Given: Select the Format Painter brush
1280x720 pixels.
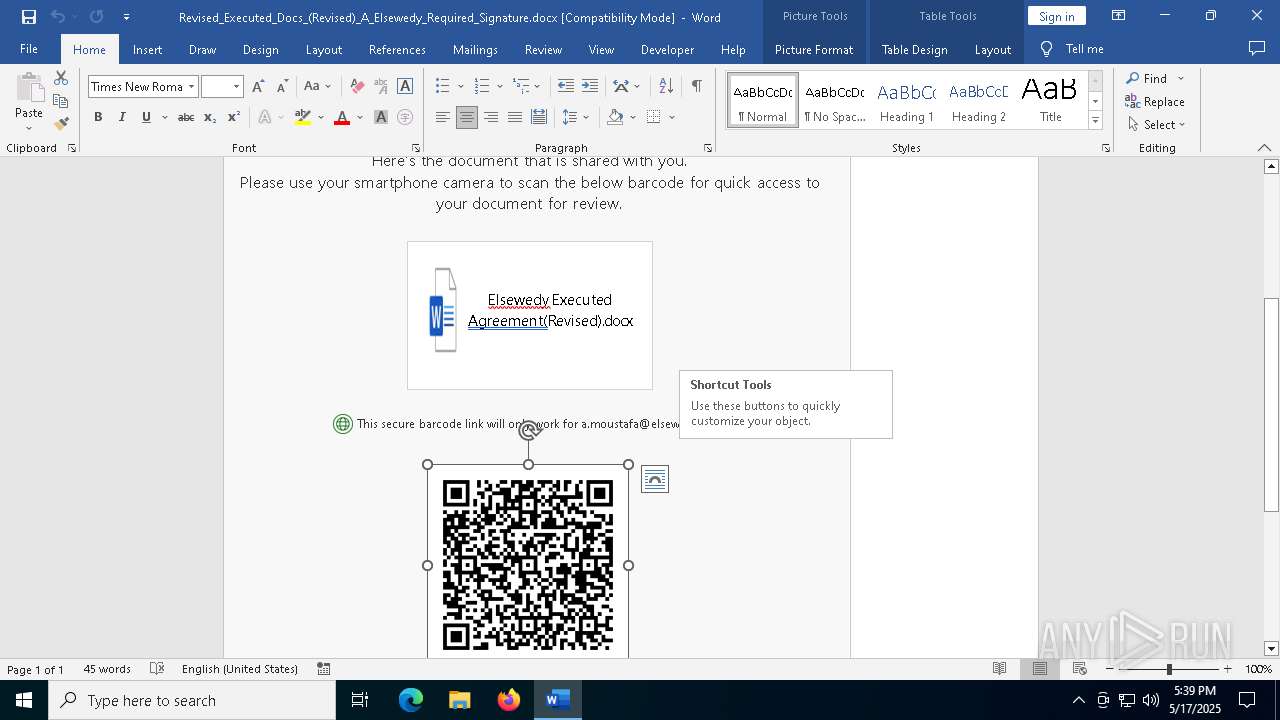Looking at the screenshot, I should coord(61,123).
